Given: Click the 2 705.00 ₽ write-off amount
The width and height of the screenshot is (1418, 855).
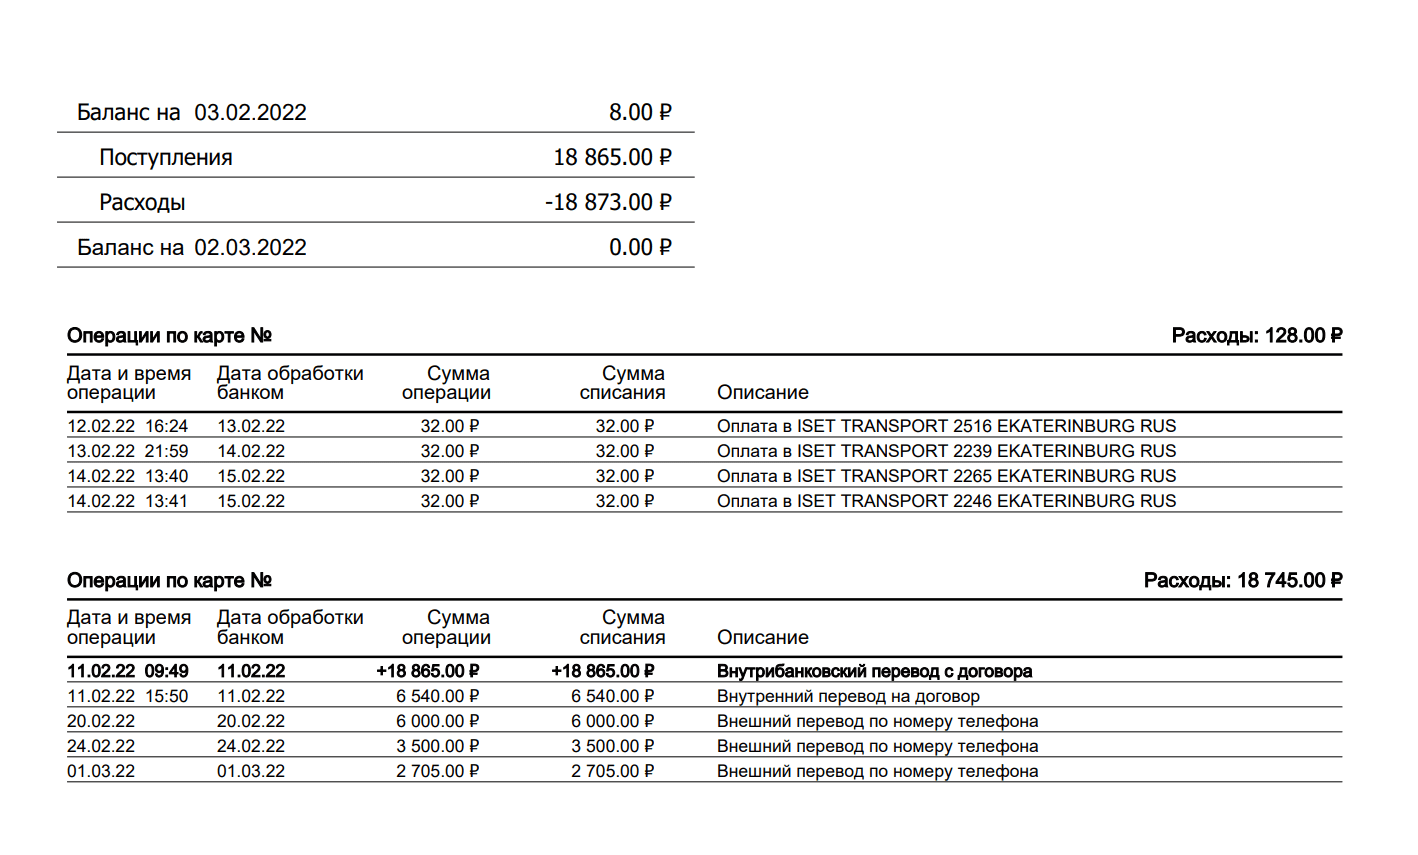Looking at the screenshot, I should click(613, 771).
